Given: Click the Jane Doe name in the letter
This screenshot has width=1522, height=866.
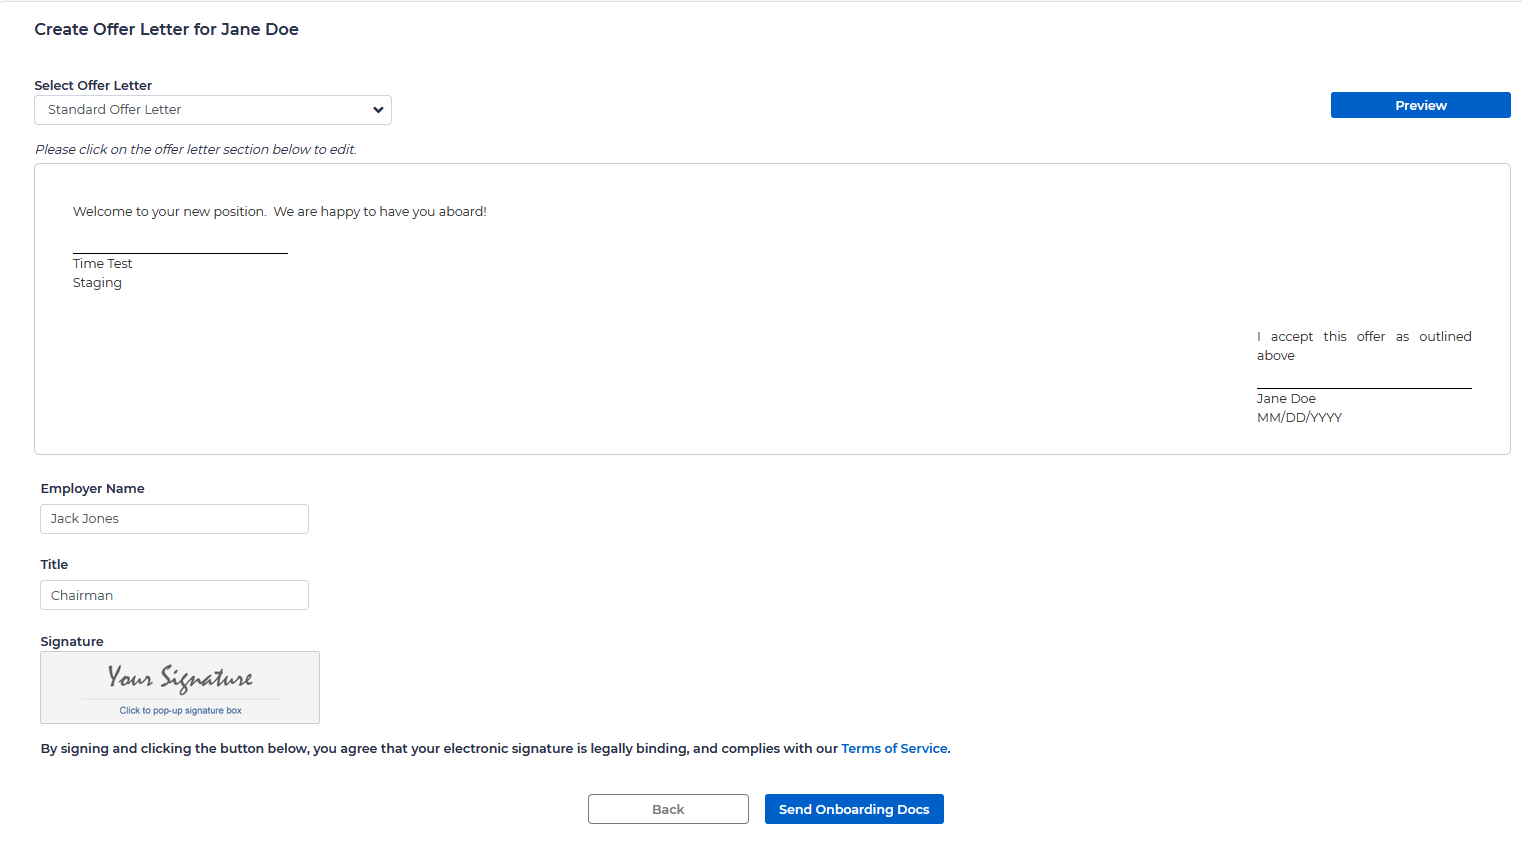Looking at the screenshot, I should (1286, 399).
